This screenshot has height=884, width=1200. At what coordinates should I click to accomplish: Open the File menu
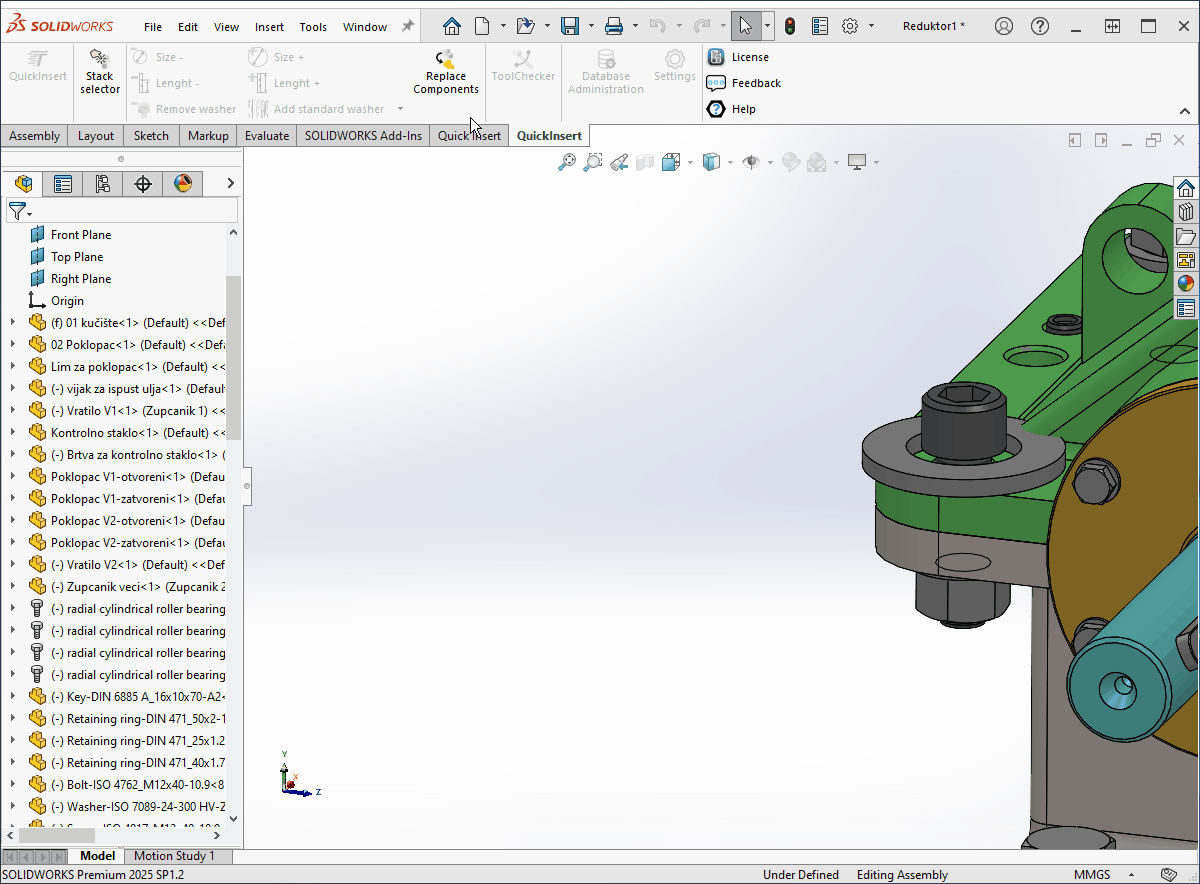153,27
